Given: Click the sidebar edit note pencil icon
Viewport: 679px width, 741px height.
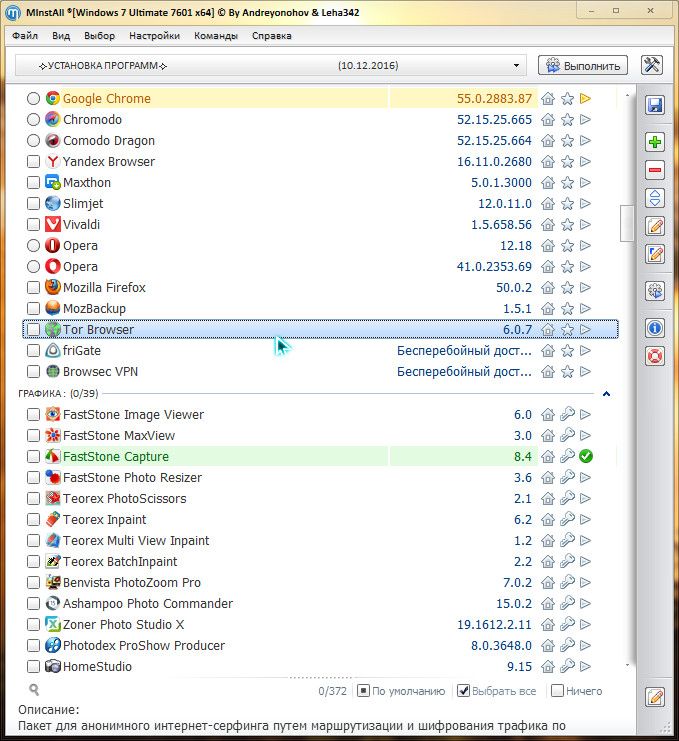Looking at the screenshot, I should click(655, 226).
